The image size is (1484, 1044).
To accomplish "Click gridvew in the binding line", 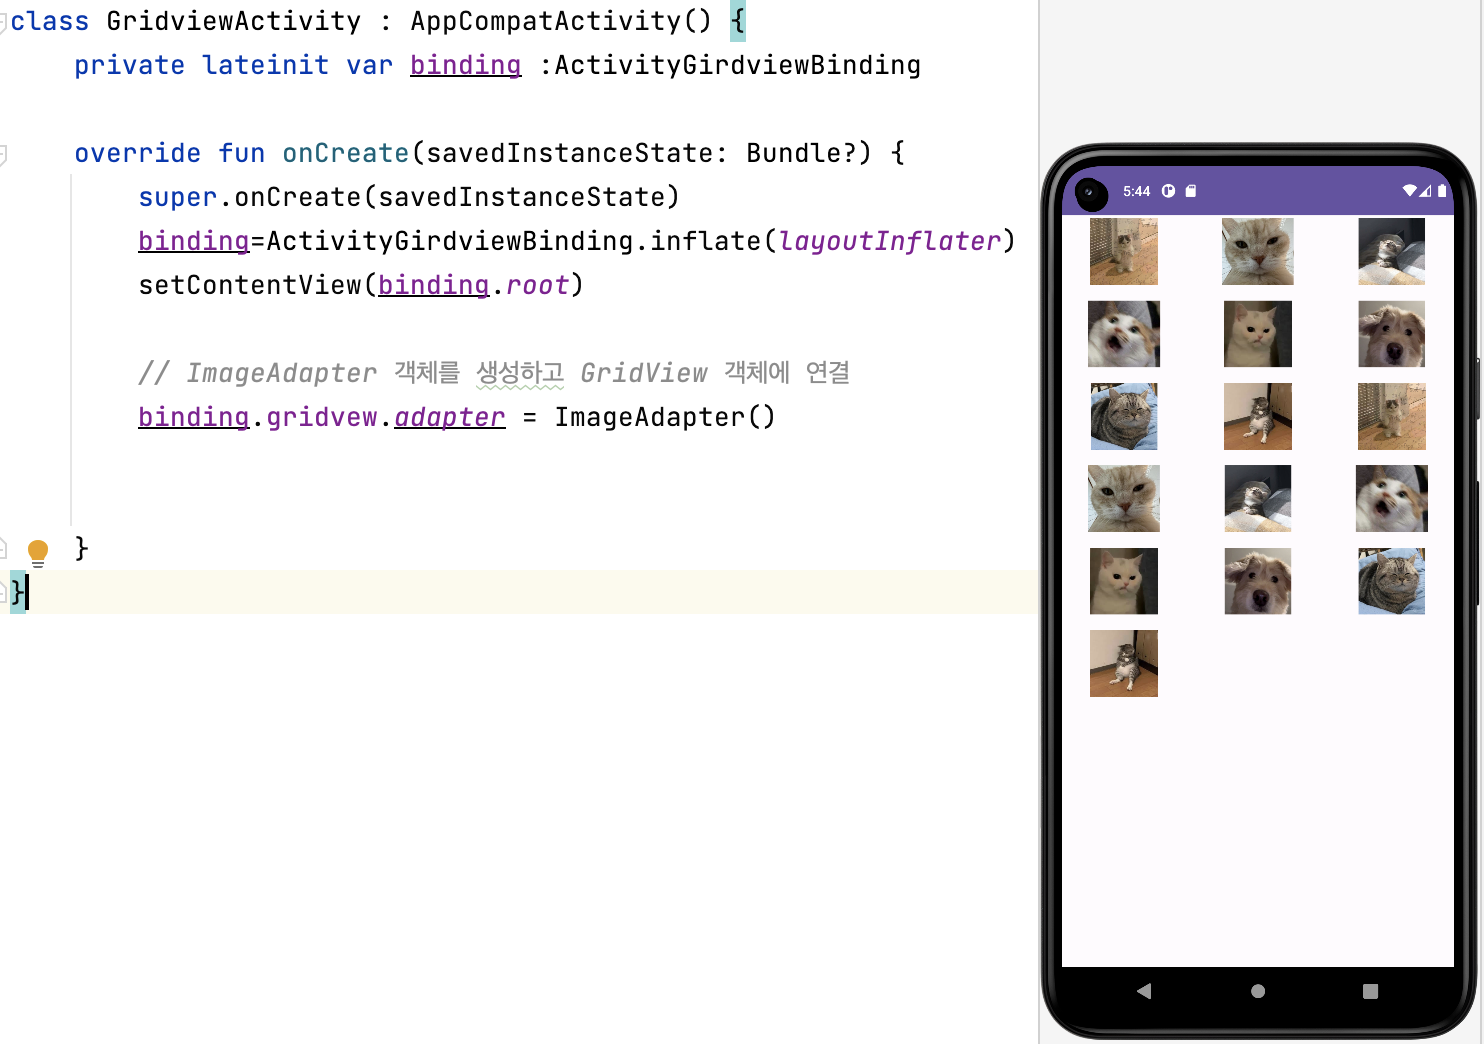I will pyautogui.click(x=322, y=417).
